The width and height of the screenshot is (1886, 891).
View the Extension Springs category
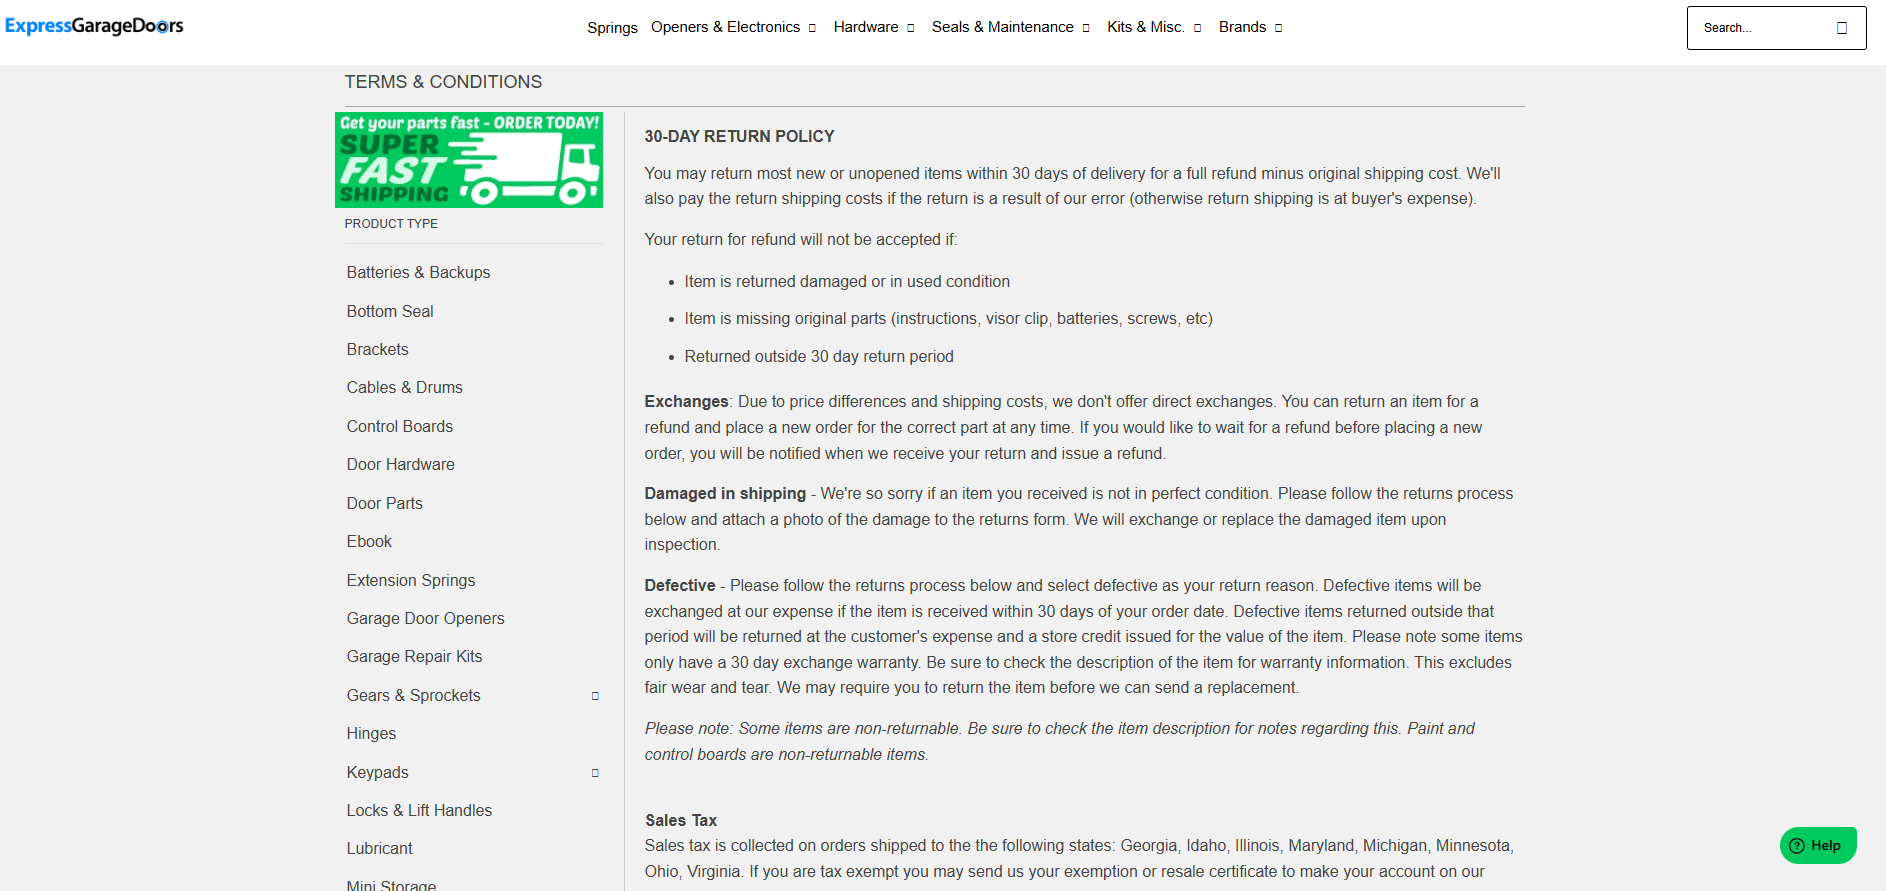pos(410,580)
